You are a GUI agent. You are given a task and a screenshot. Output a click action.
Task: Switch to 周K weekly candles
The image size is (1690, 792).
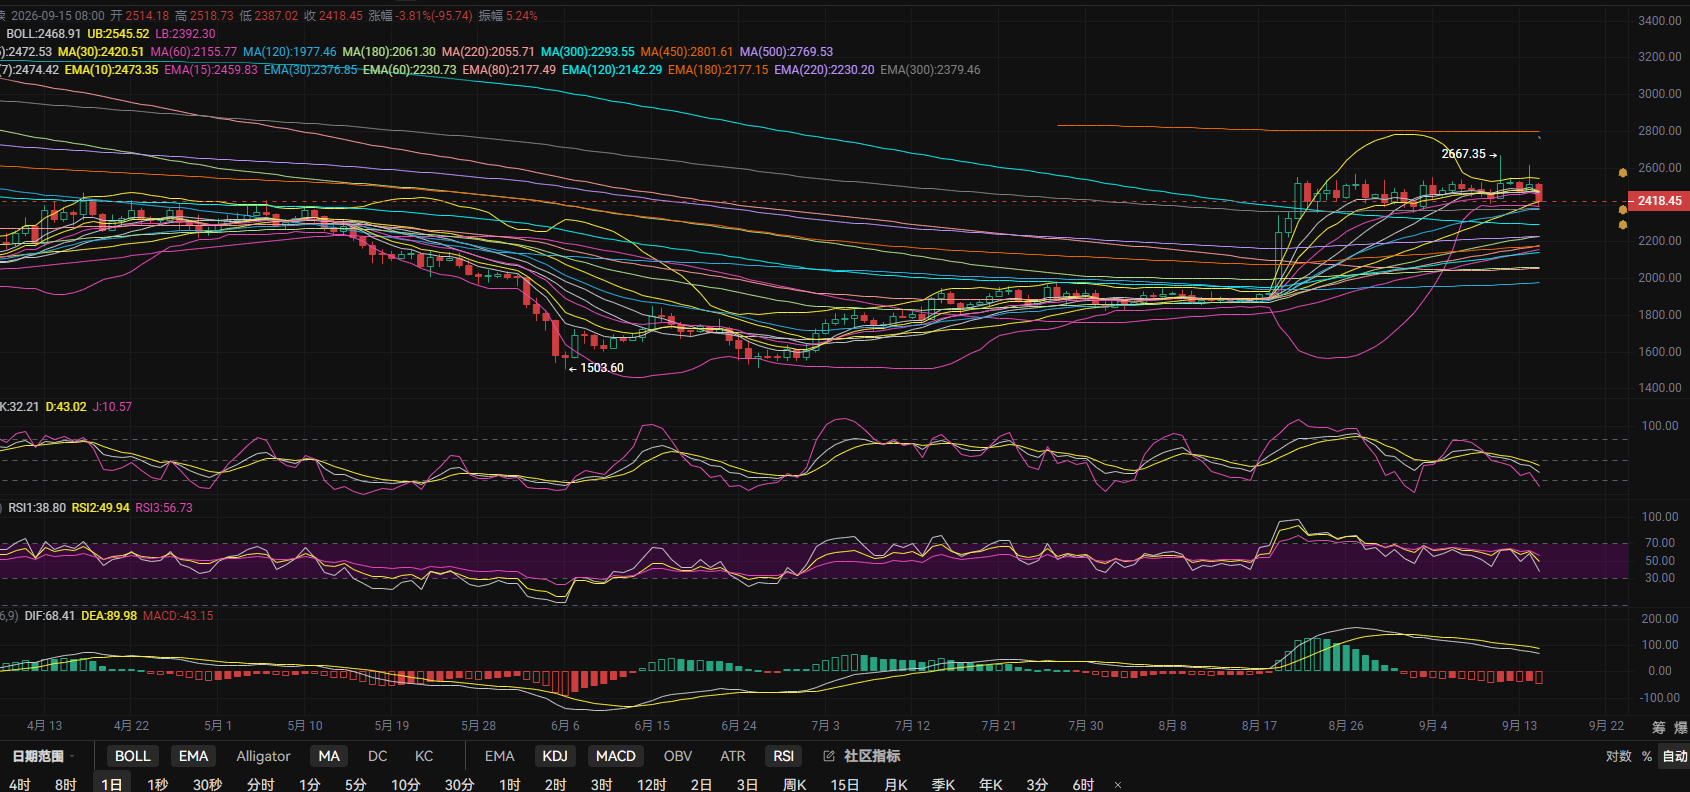tap(795, 785)
